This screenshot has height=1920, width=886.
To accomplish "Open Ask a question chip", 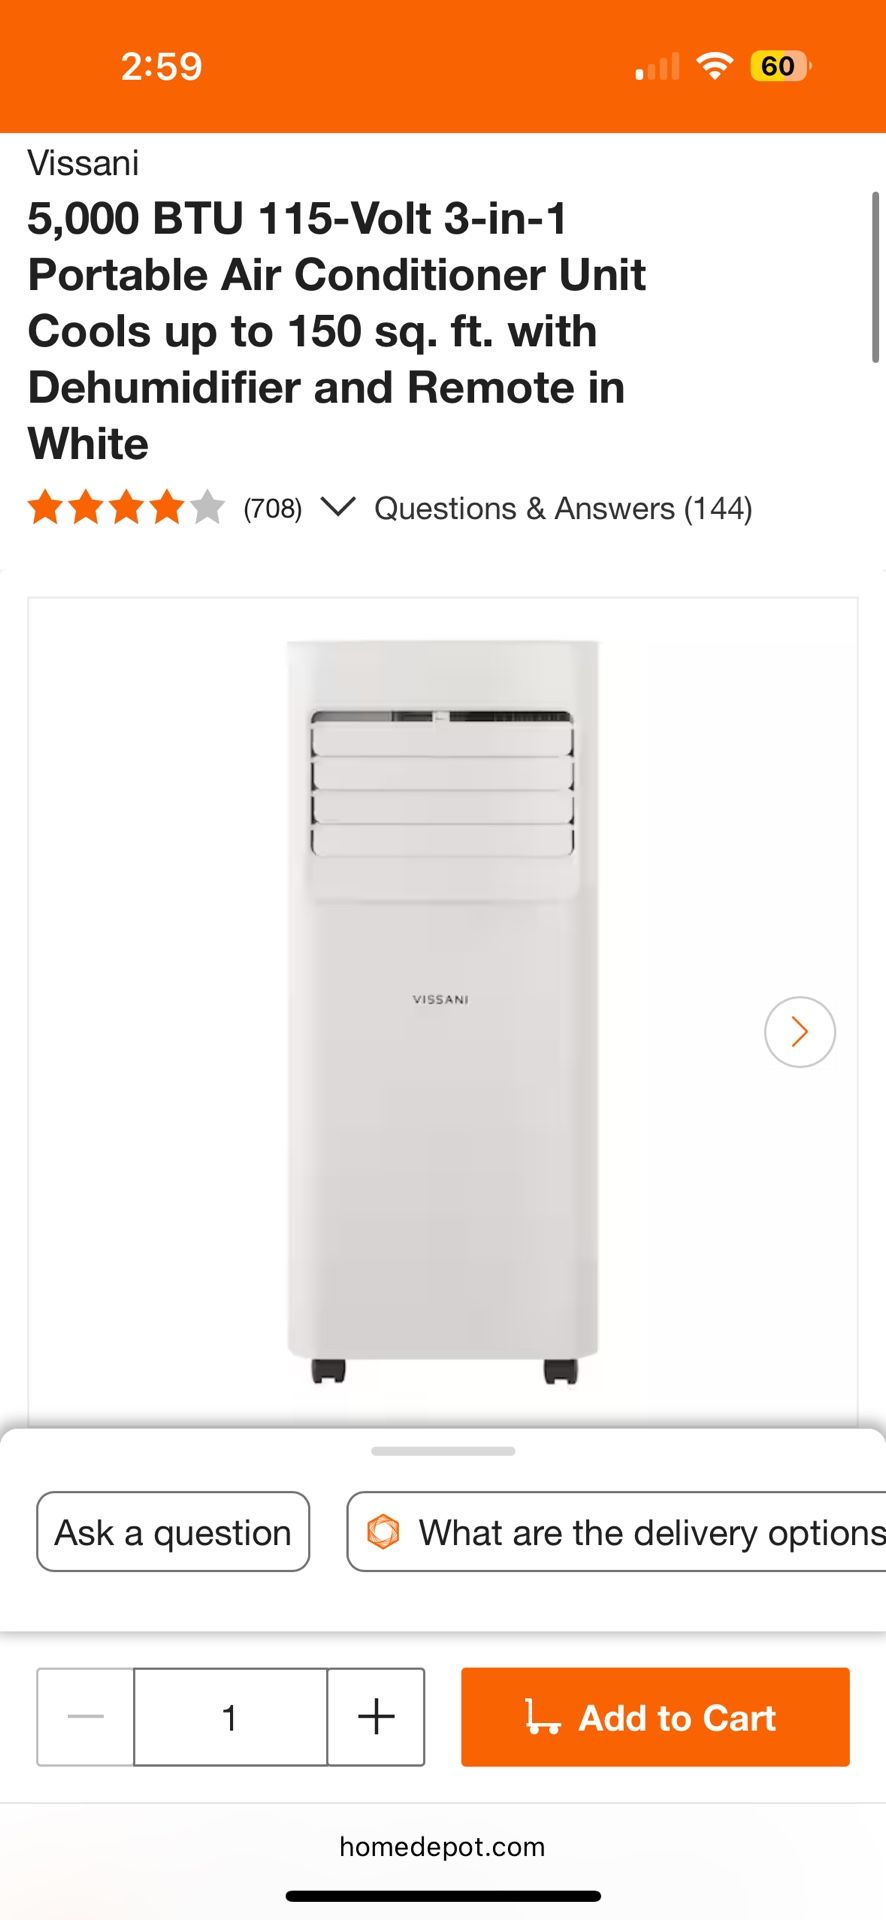I will (x=173, y=1532).
